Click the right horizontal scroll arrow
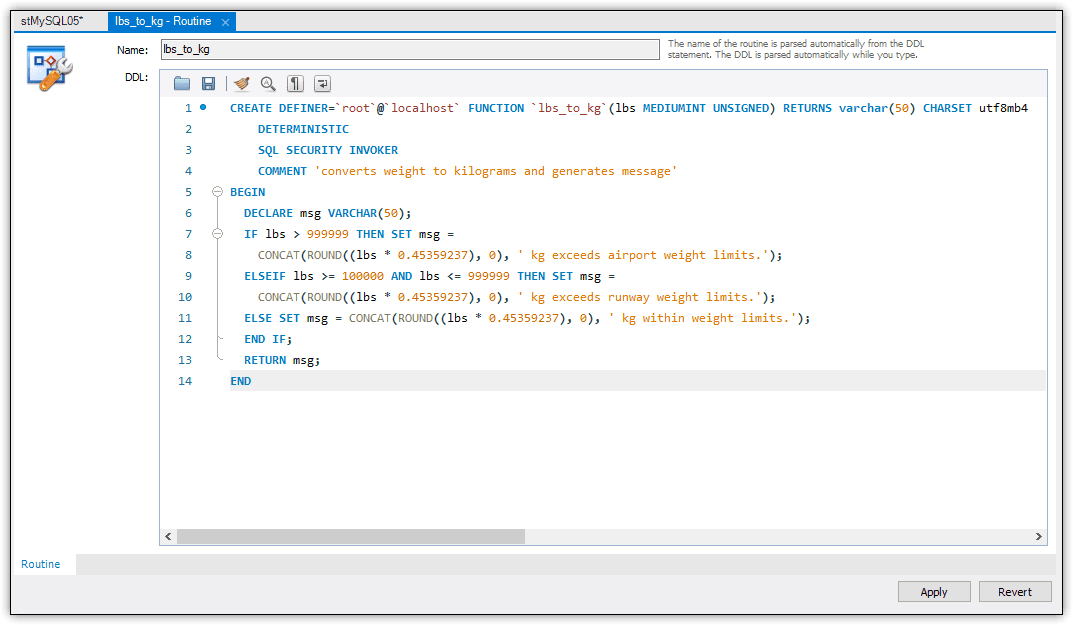 click(x=1040, y=537)
